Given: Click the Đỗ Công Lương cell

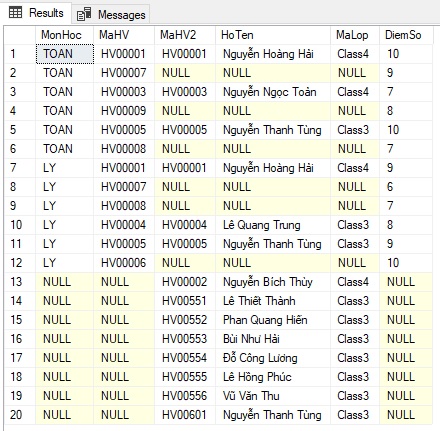Looking at the screenshot, I should point(273,358).
